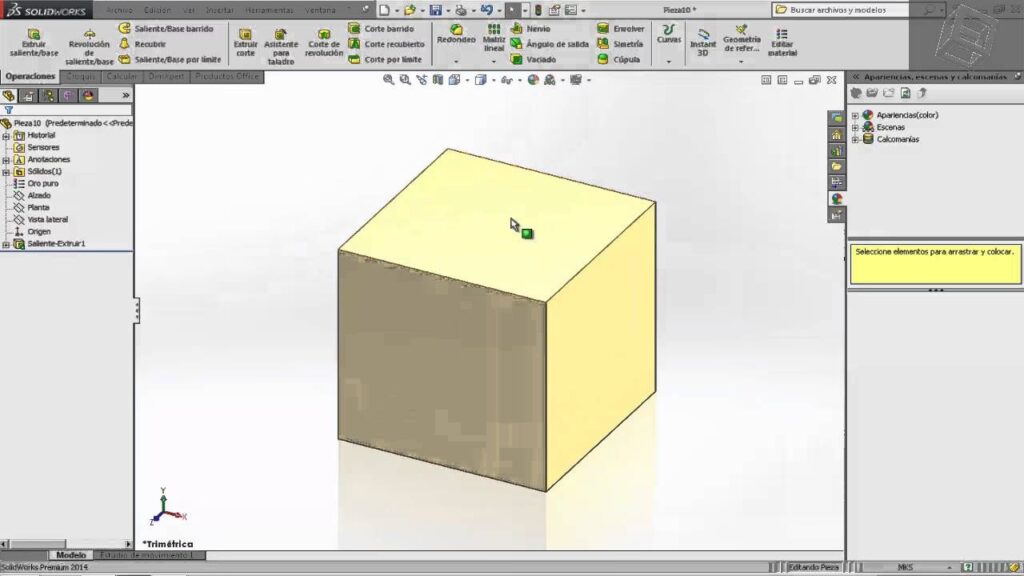This screenshot has height=576, width=1024.
Task: Select the Planta plane in the tree
Action: tap(39, 208)
